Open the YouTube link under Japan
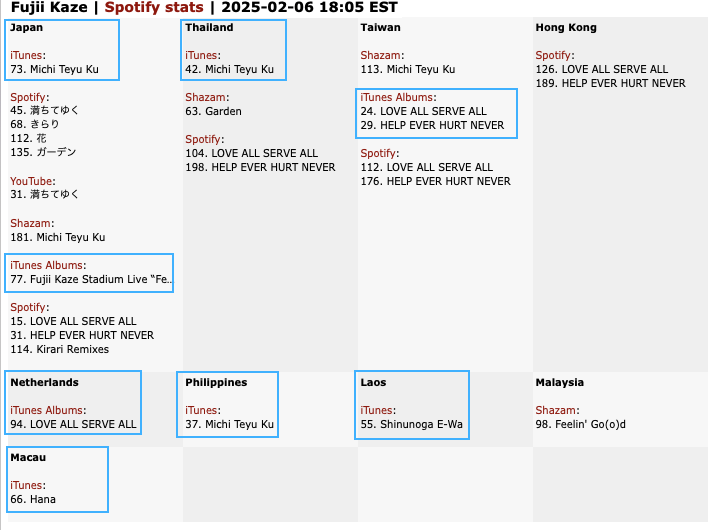Image resolution: width=709 pixels, height=530 pixels. [31, 181]
